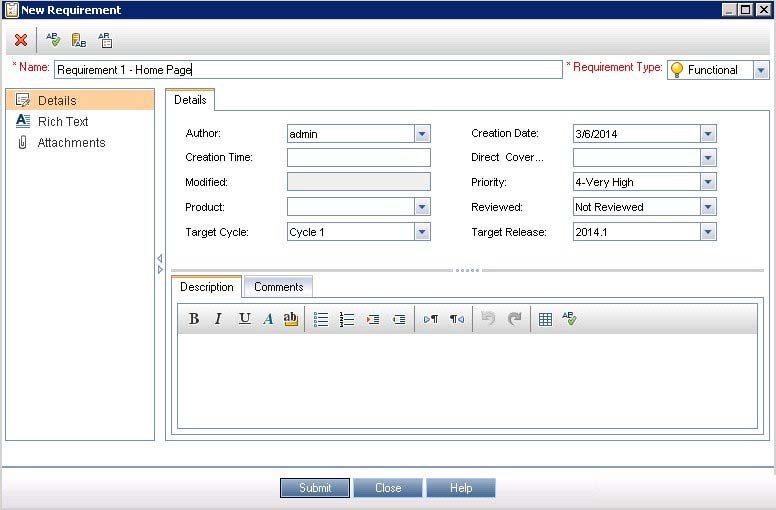Select the Details tab above the fields
The height and width of the screenshot is (510, 776).
190,100
